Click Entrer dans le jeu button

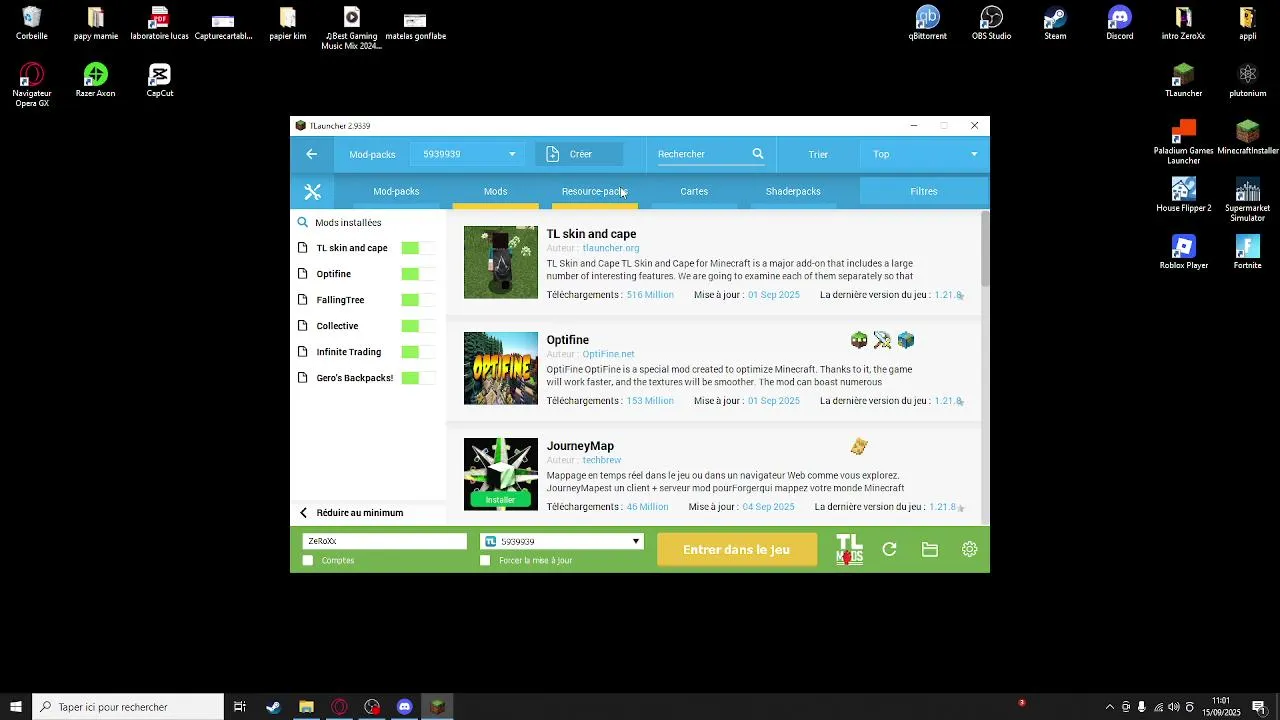(x=736, y=550)
